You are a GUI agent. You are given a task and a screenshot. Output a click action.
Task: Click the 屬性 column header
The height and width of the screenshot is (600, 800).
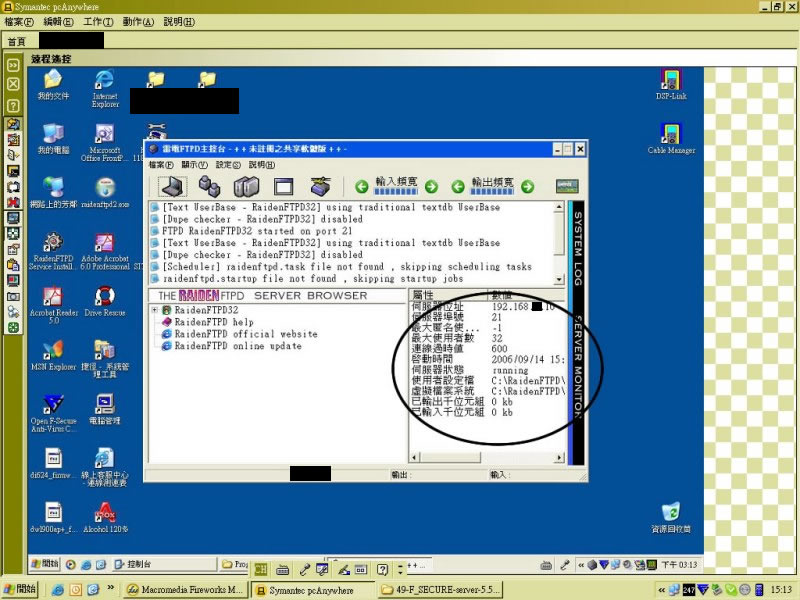[448, 295]
